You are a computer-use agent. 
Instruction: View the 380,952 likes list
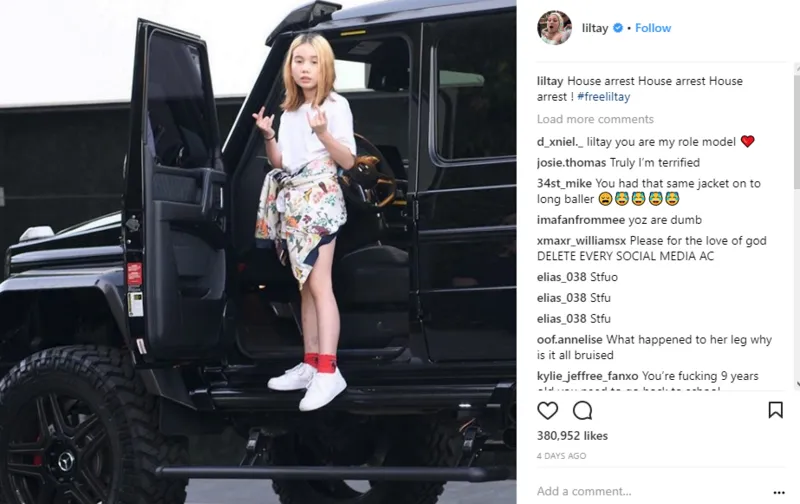(x=572, y=436)
